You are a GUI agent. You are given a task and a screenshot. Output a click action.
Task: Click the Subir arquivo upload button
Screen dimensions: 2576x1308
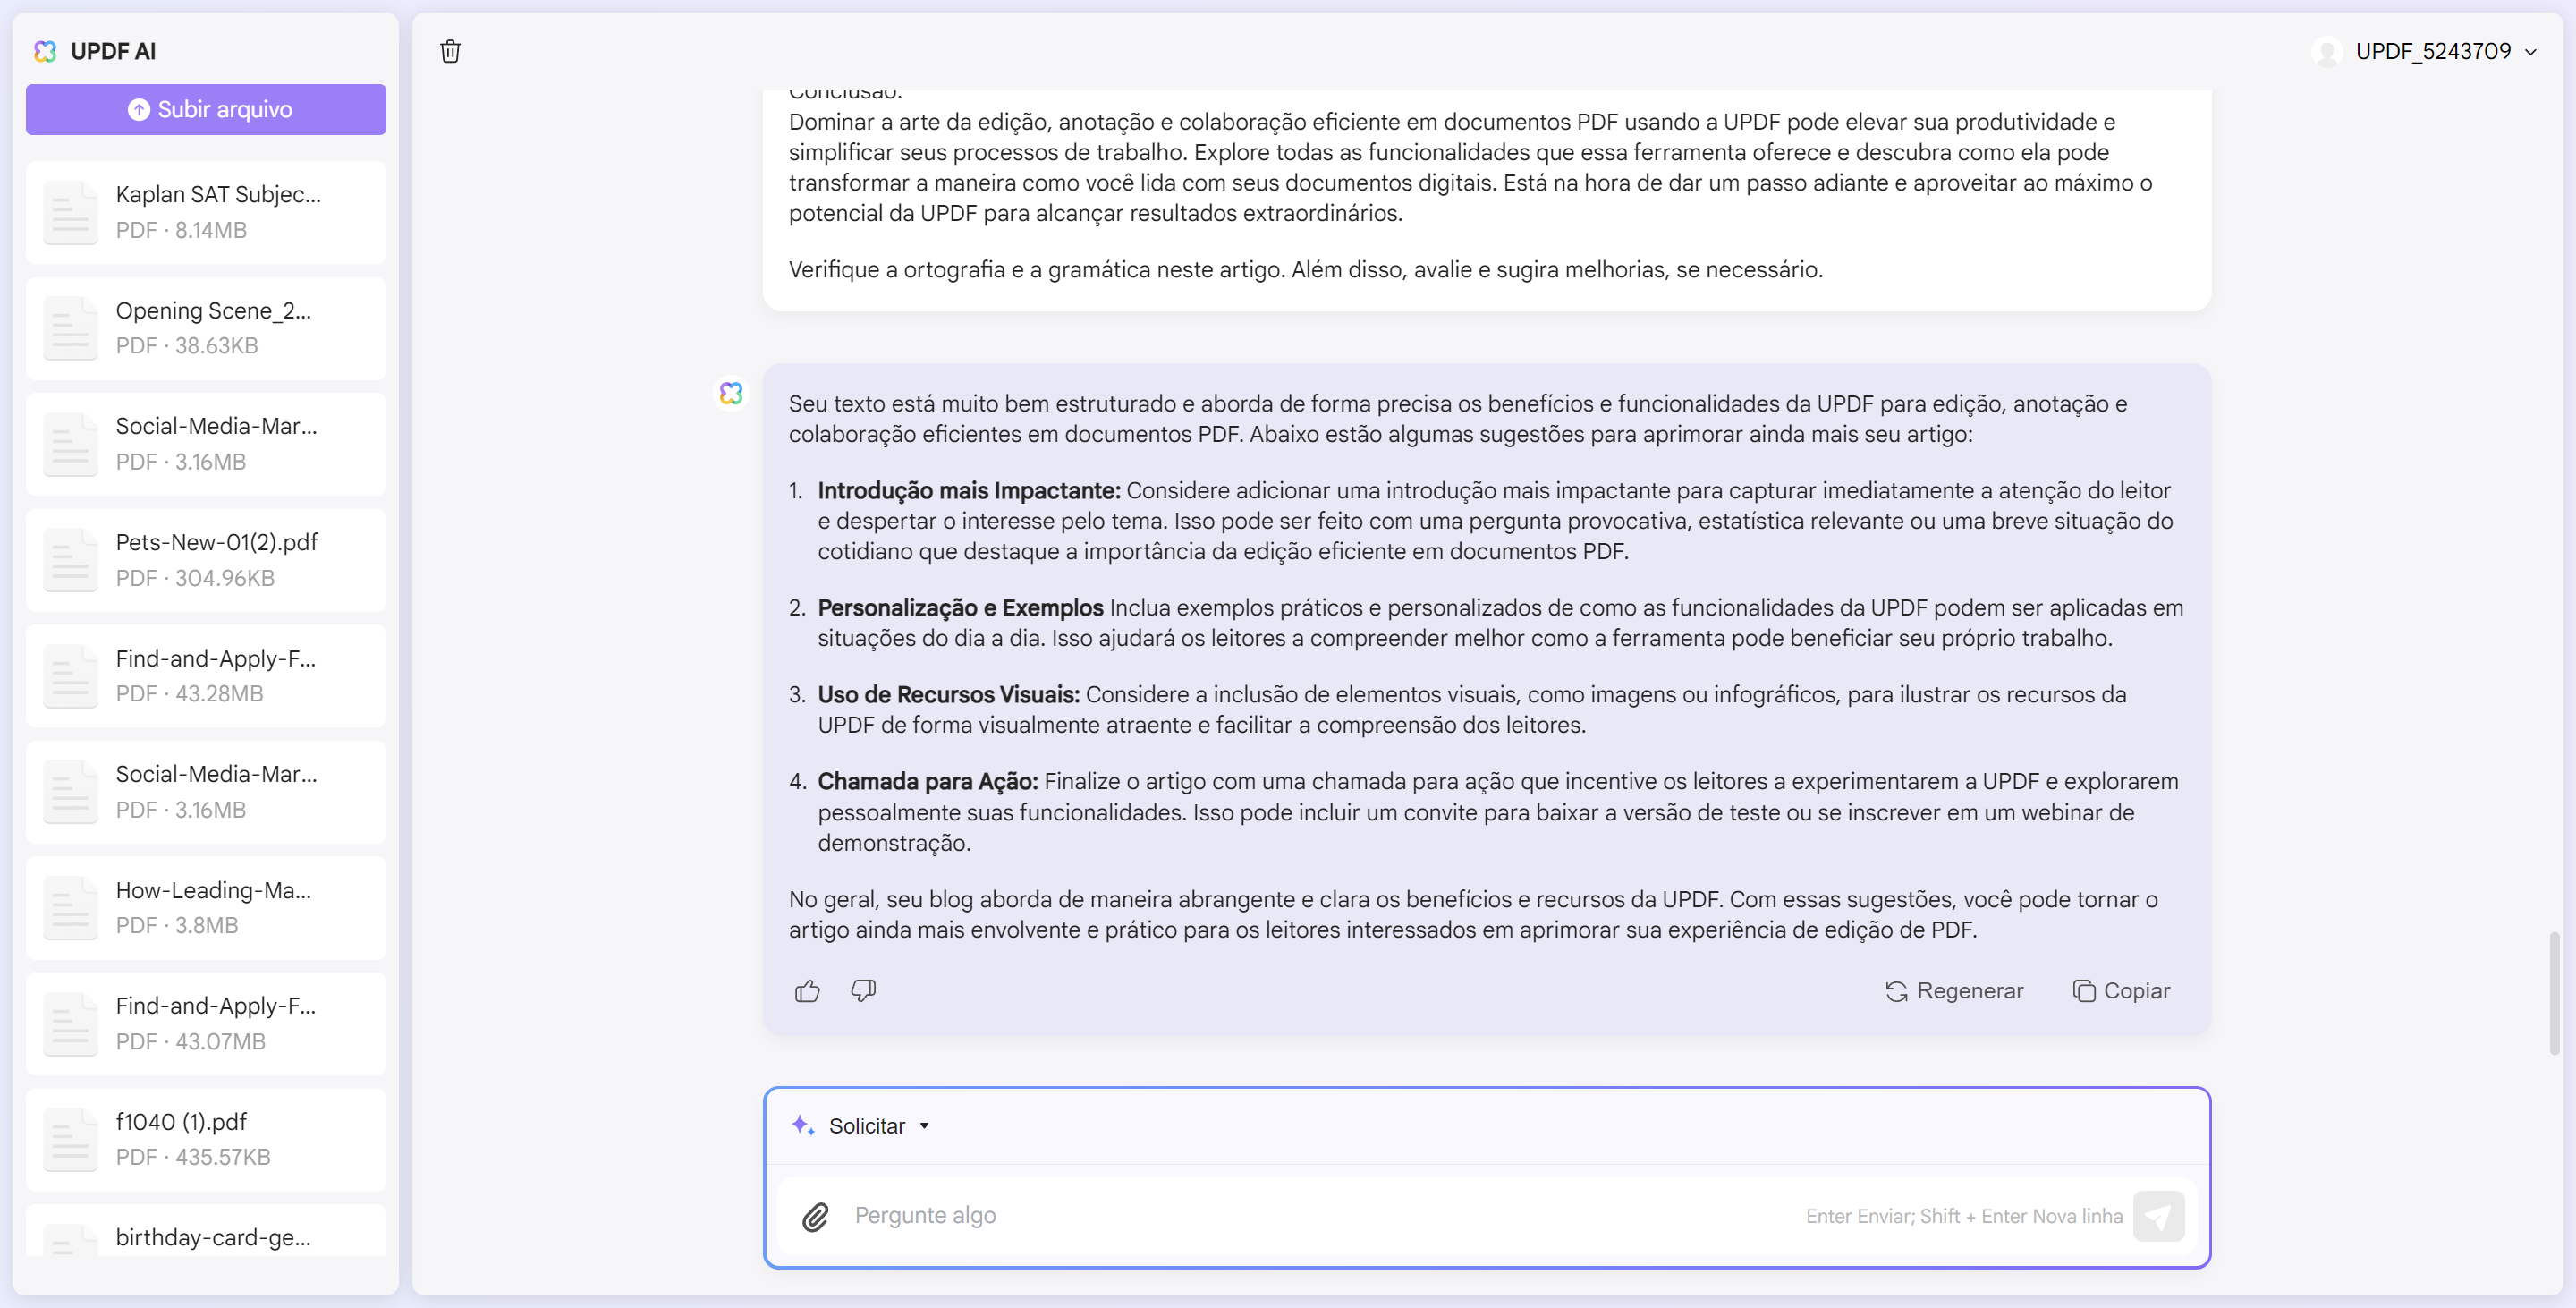[x=206, y=109]
